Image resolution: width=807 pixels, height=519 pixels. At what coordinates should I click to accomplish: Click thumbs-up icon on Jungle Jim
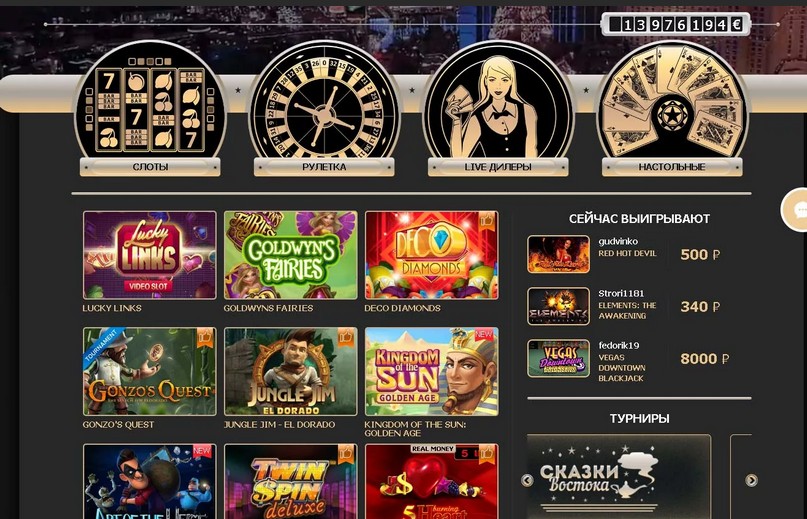click(346, 338)
